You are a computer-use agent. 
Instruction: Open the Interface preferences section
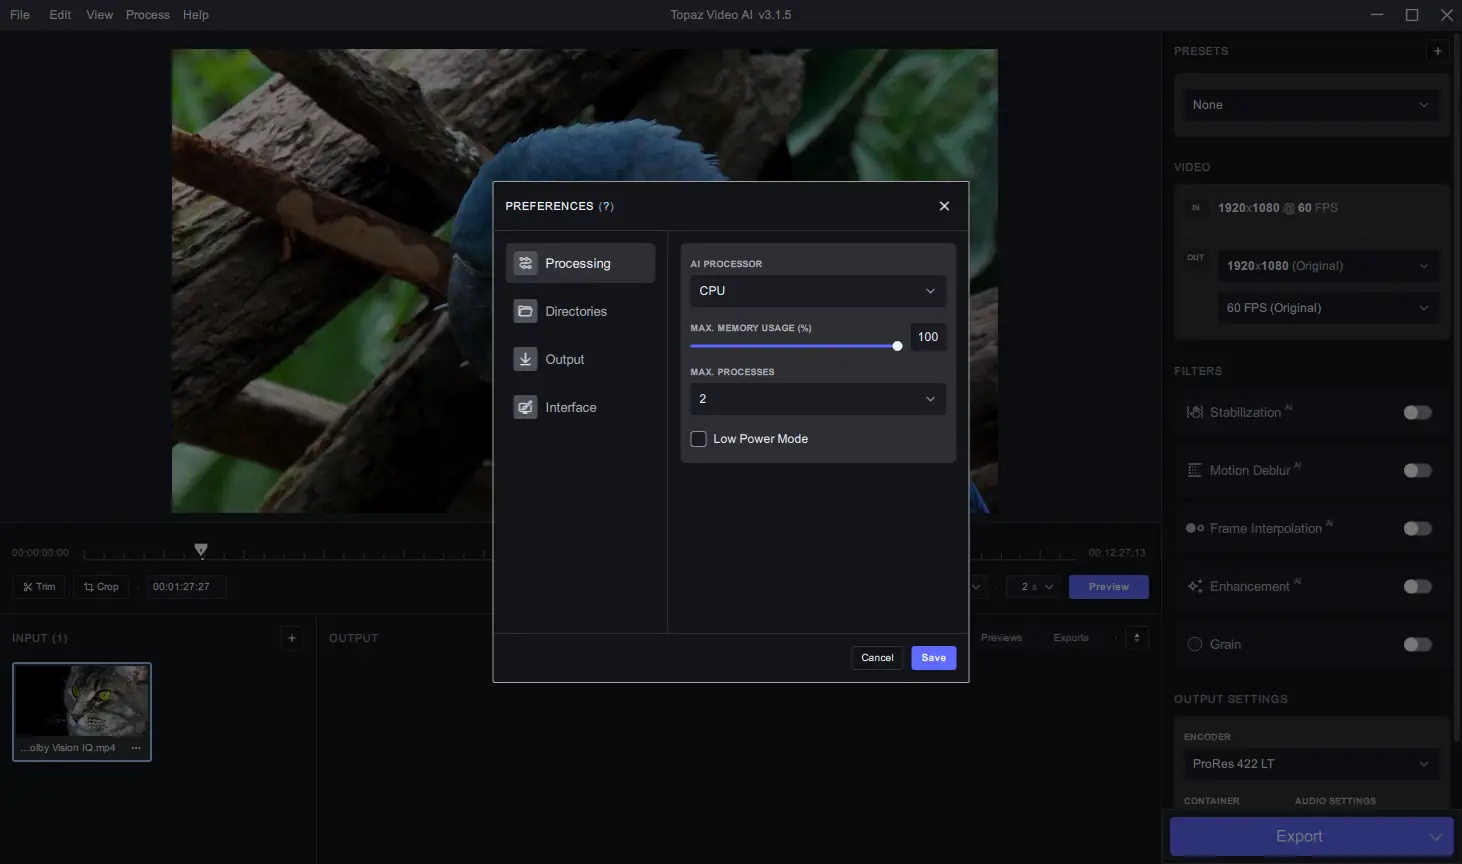pyautogui.click(x=580, y=407)
